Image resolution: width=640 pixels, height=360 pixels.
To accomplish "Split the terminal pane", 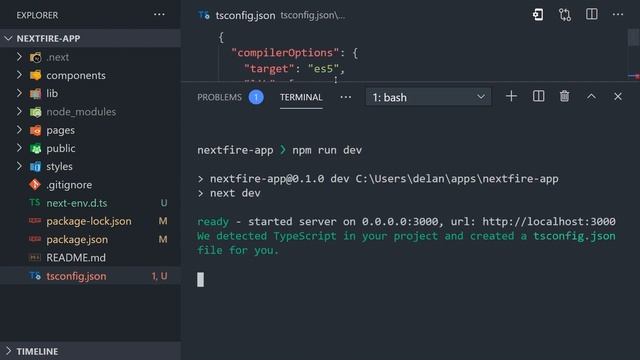I will click(538, 96).
